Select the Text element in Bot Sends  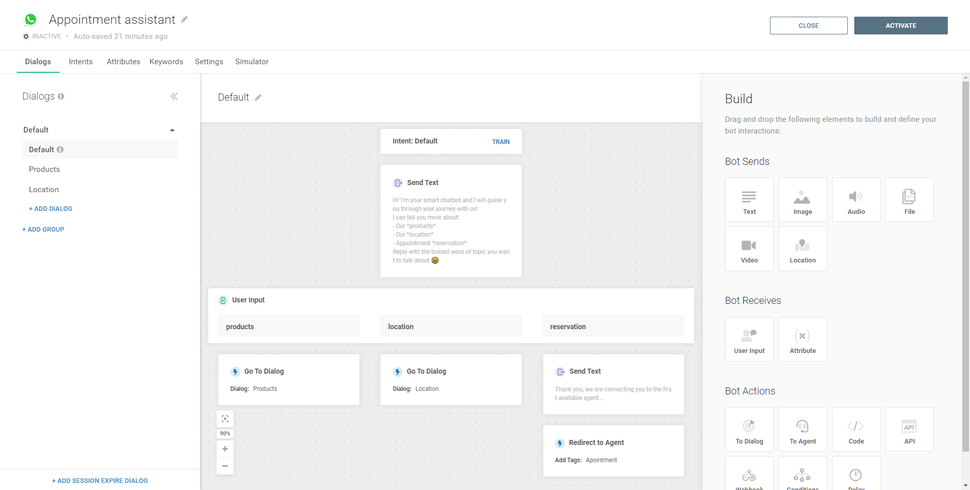[x=749, y=200]
